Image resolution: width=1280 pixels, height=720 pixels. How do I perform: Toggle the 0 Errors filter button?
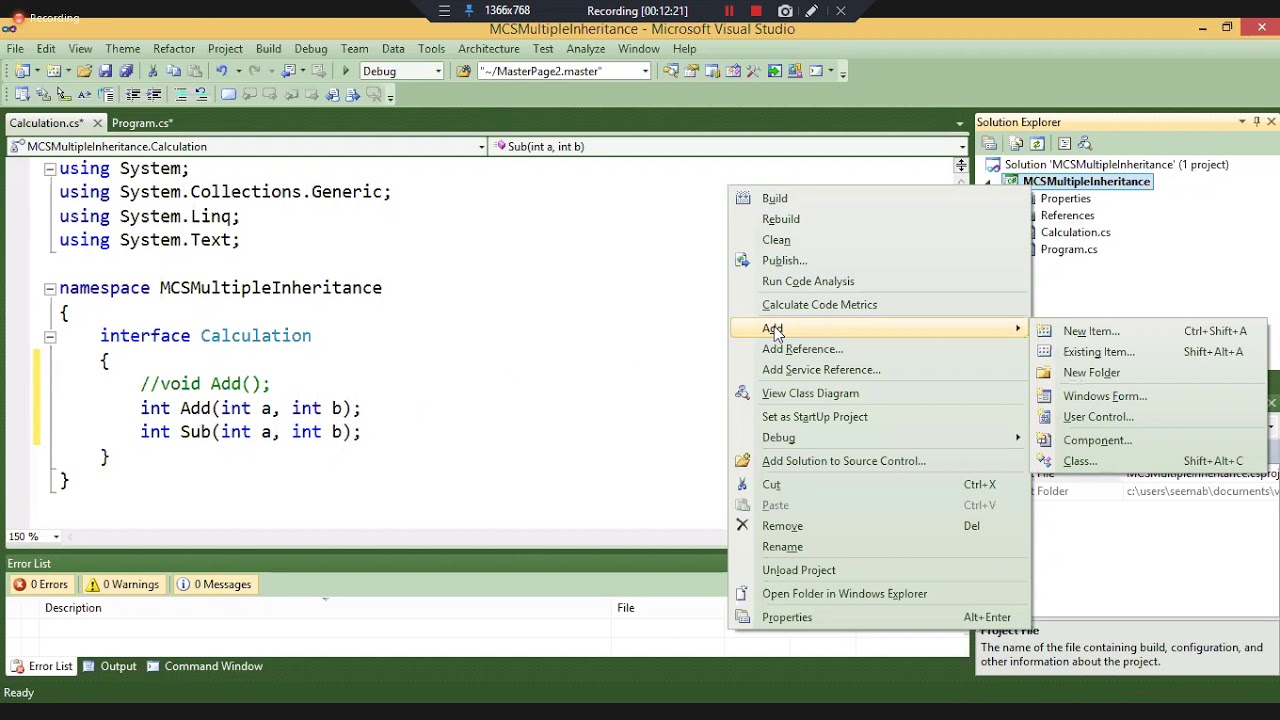41,585
